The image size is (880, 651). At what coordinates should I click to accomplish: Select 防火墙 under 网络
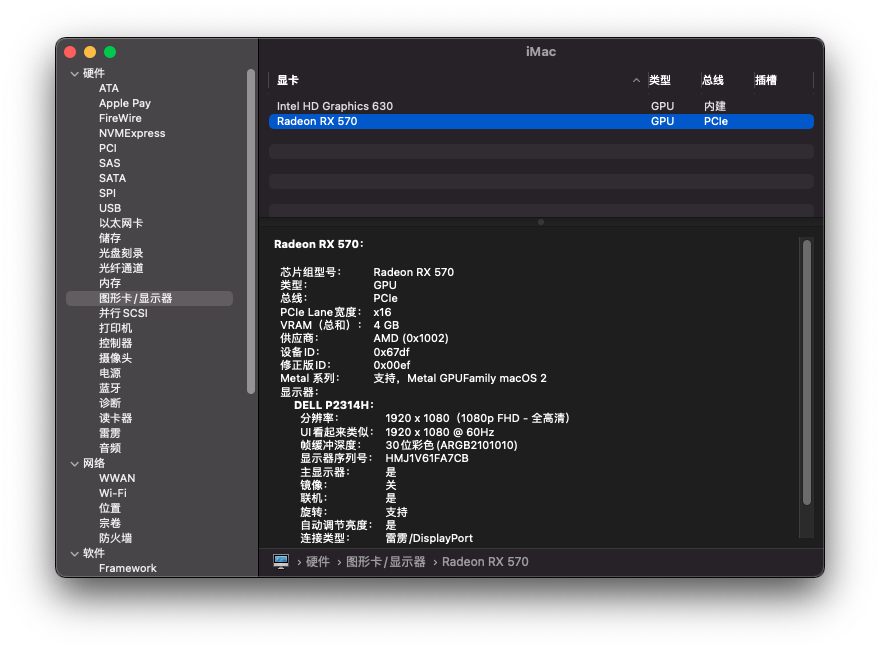click(115, 538)
